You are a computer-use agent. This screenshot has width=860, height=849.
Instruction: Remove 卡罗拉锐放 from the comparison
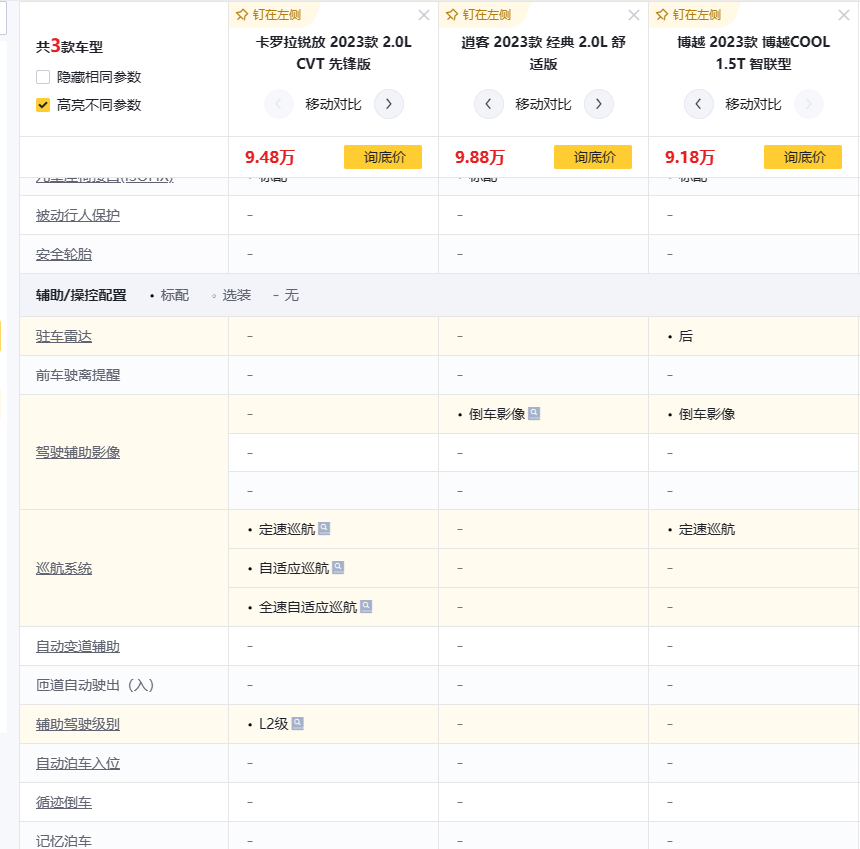pos(424,15)
